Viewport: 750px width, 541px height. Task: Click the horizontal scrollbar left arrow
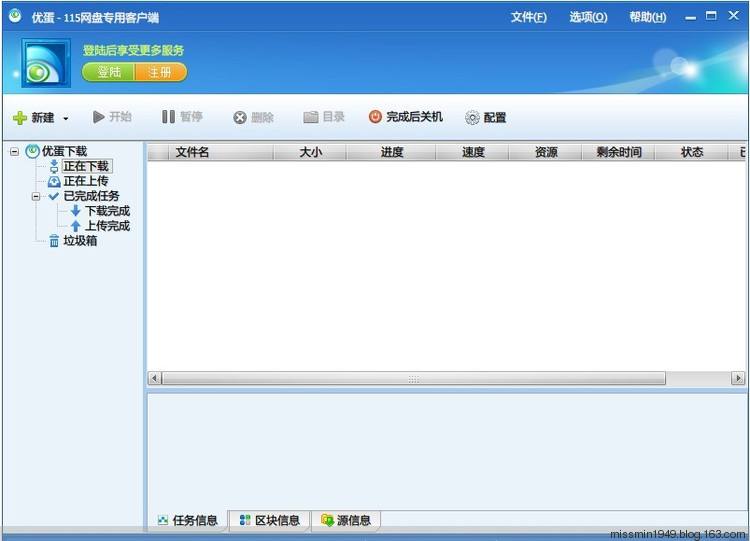click(x=154, y=378)
